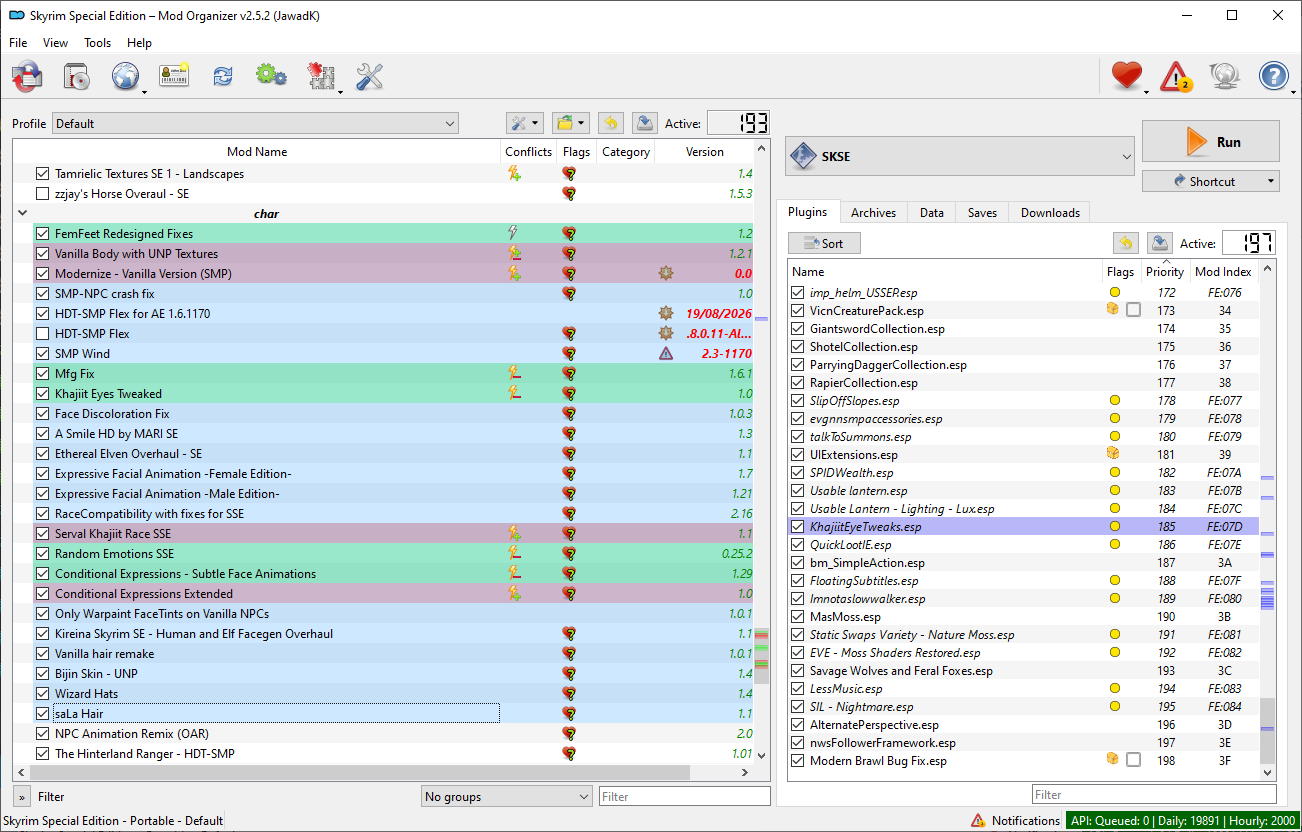Open the instance manager toolbar icon
The image size is (1302, 832).
click(x=28, y=76)
